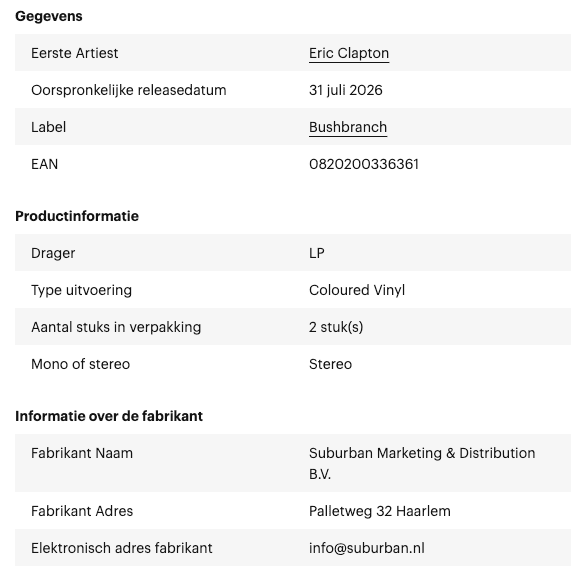
Task: Select the EAN number 0820200336361
Action: pos(364,164)
